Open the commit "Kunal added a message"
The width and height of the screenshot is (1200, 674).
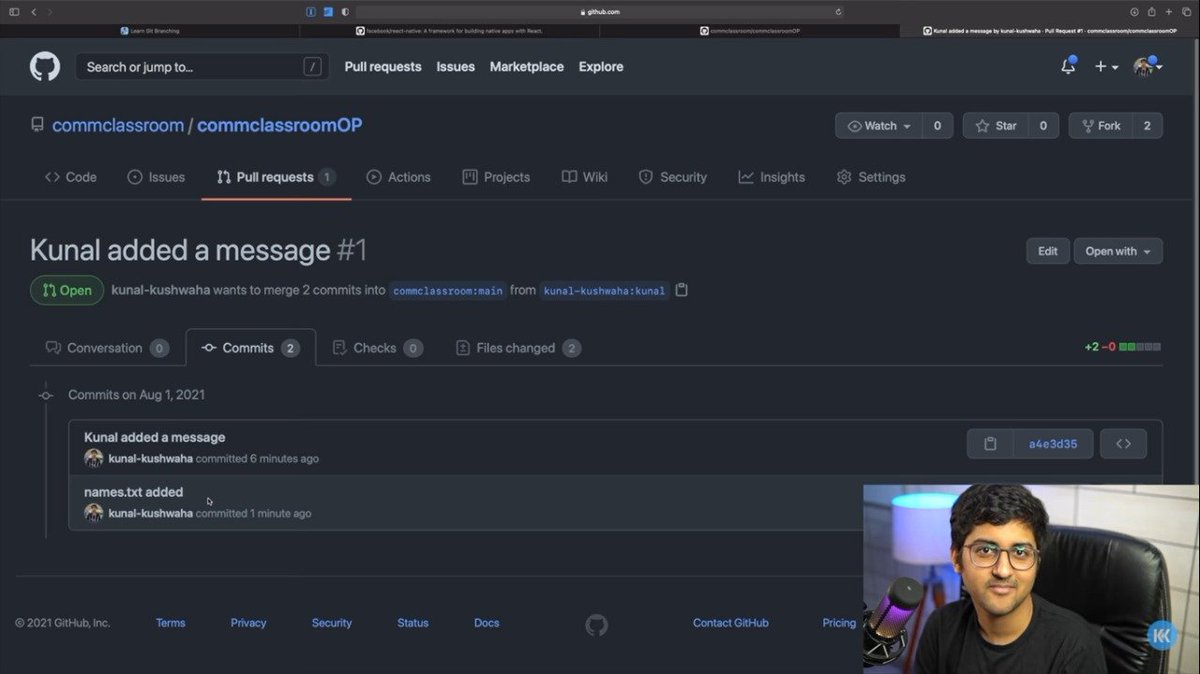click(x=155, y=437)
